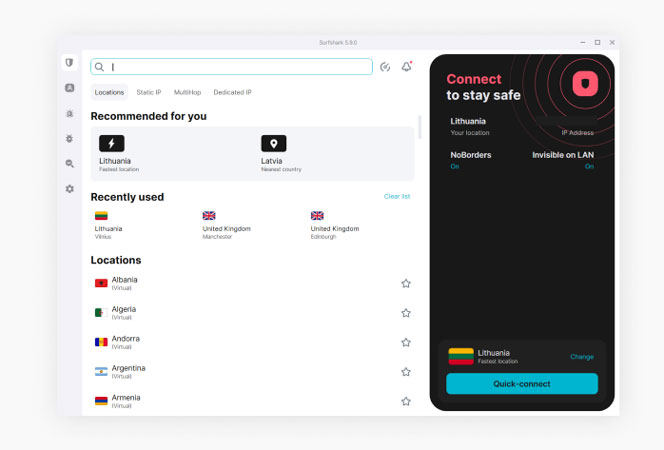Click the Armenia flag icon

[x=101, y=401]
